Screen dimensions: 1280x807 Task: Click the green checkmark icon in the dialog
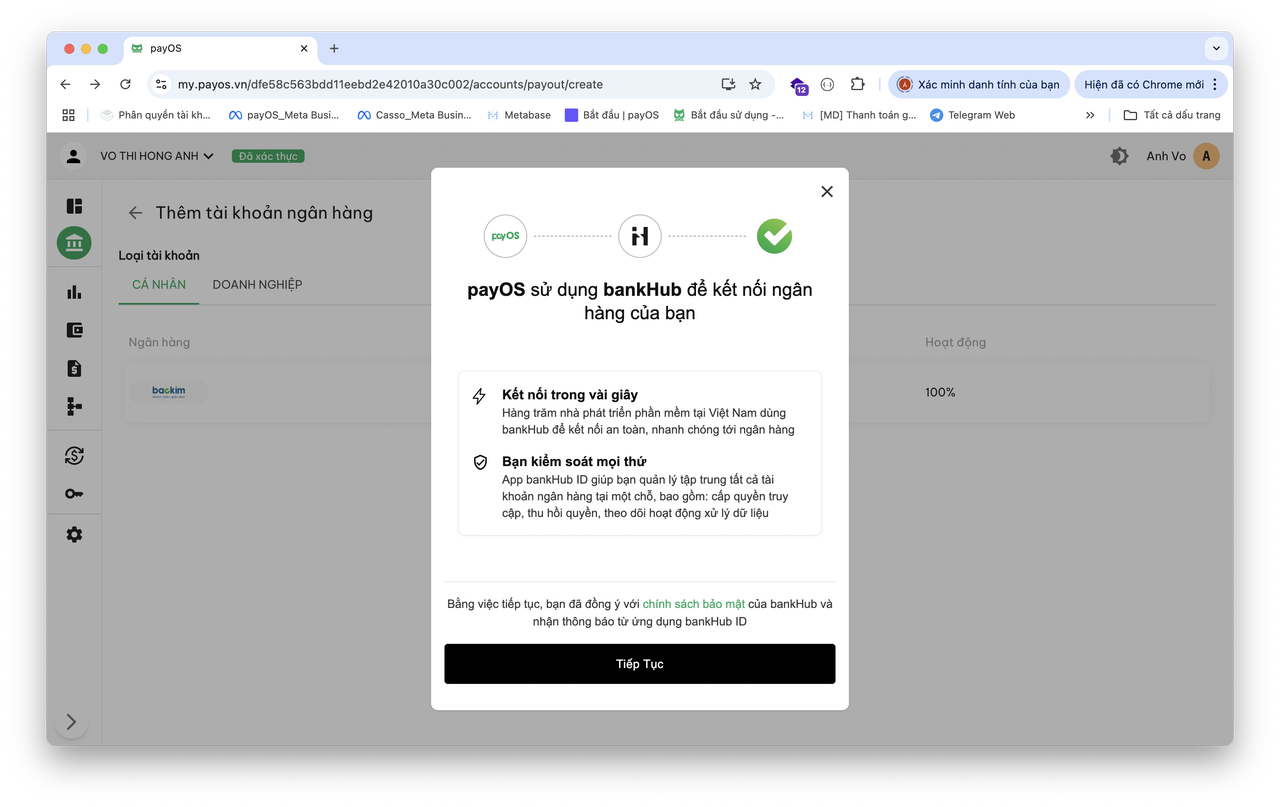774,236
